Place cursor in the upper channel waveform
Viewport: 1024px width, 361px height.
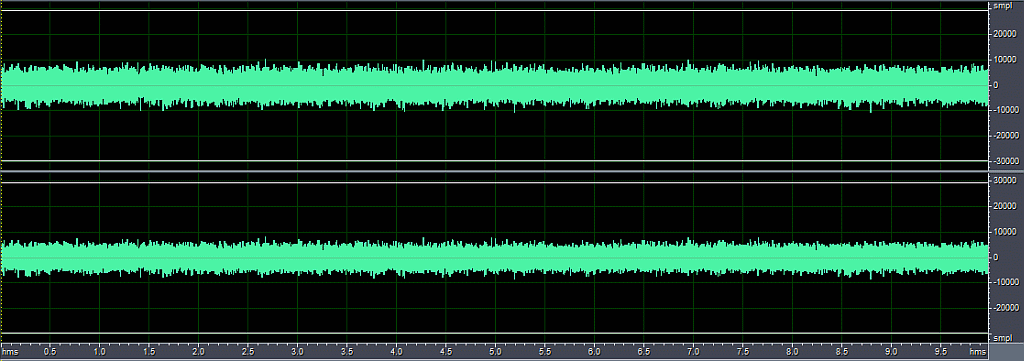[x=494, y=86]
